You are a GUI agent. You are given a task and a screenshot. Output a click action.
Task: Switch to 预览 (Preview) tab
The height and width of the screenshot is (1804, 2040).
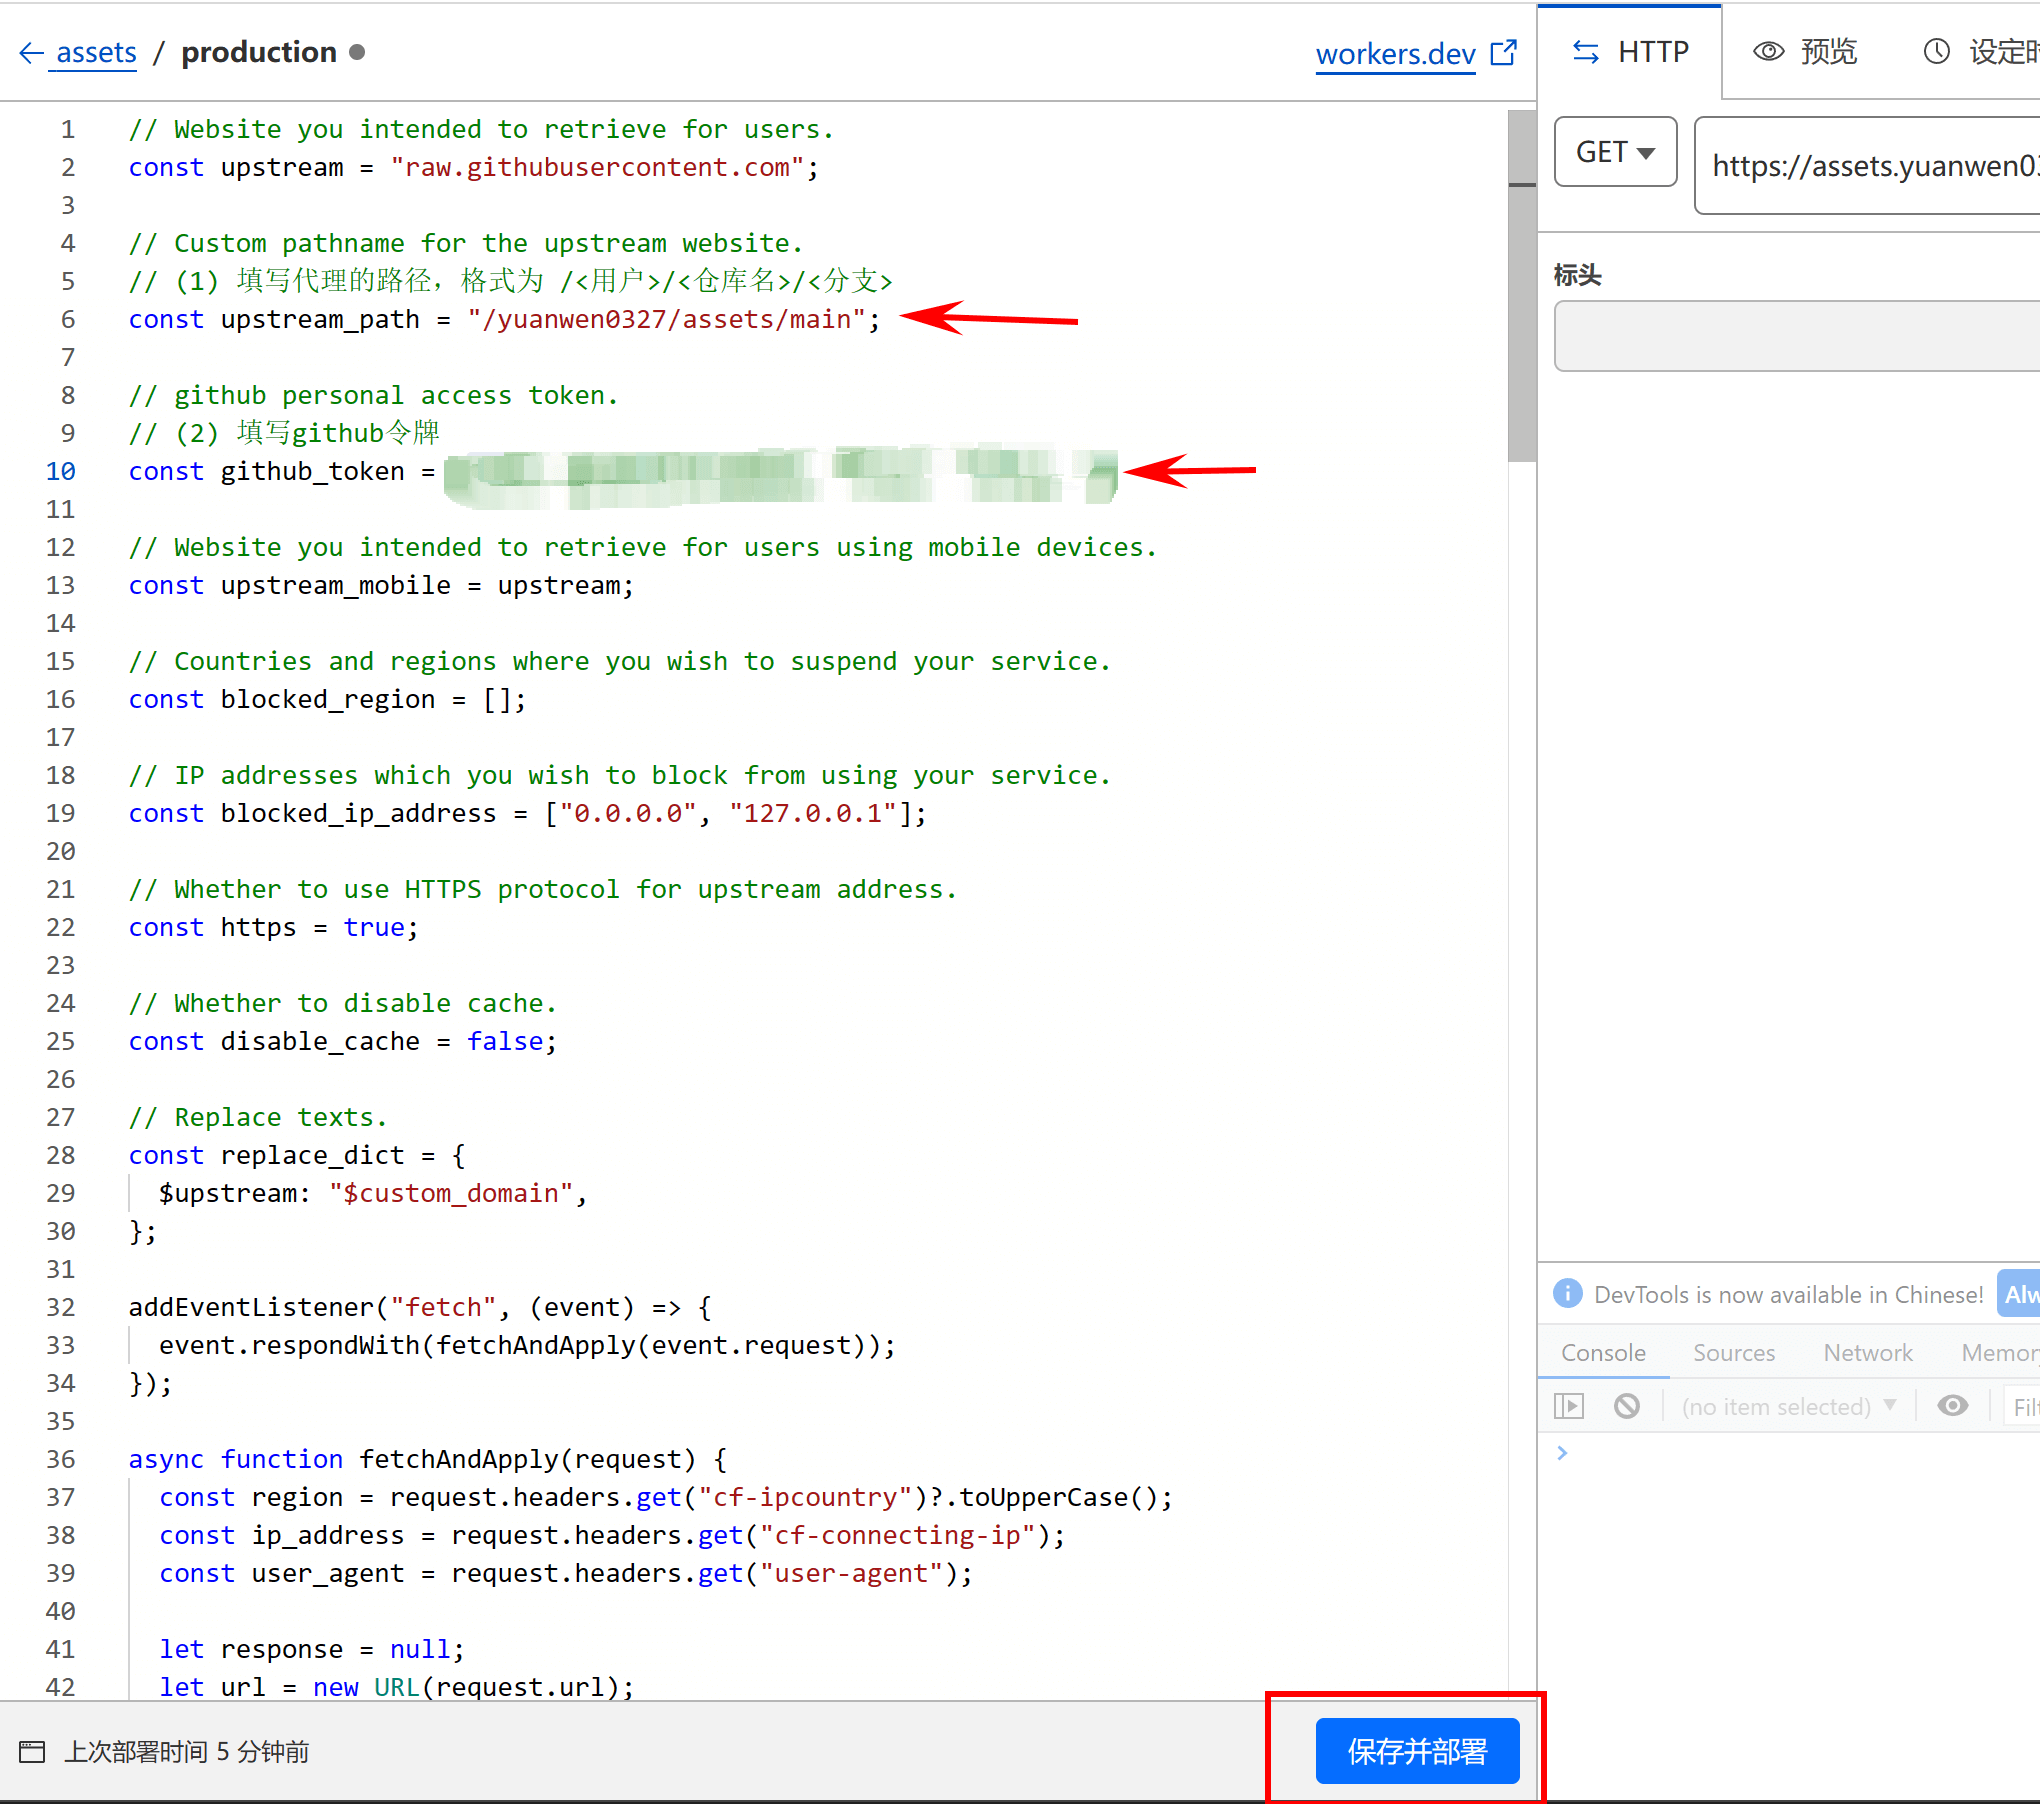click(1808, 52)
